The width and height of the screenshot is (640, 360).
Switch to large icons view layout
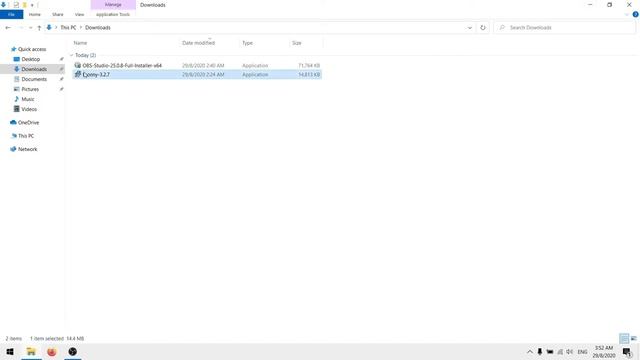[x=633, y=338]
